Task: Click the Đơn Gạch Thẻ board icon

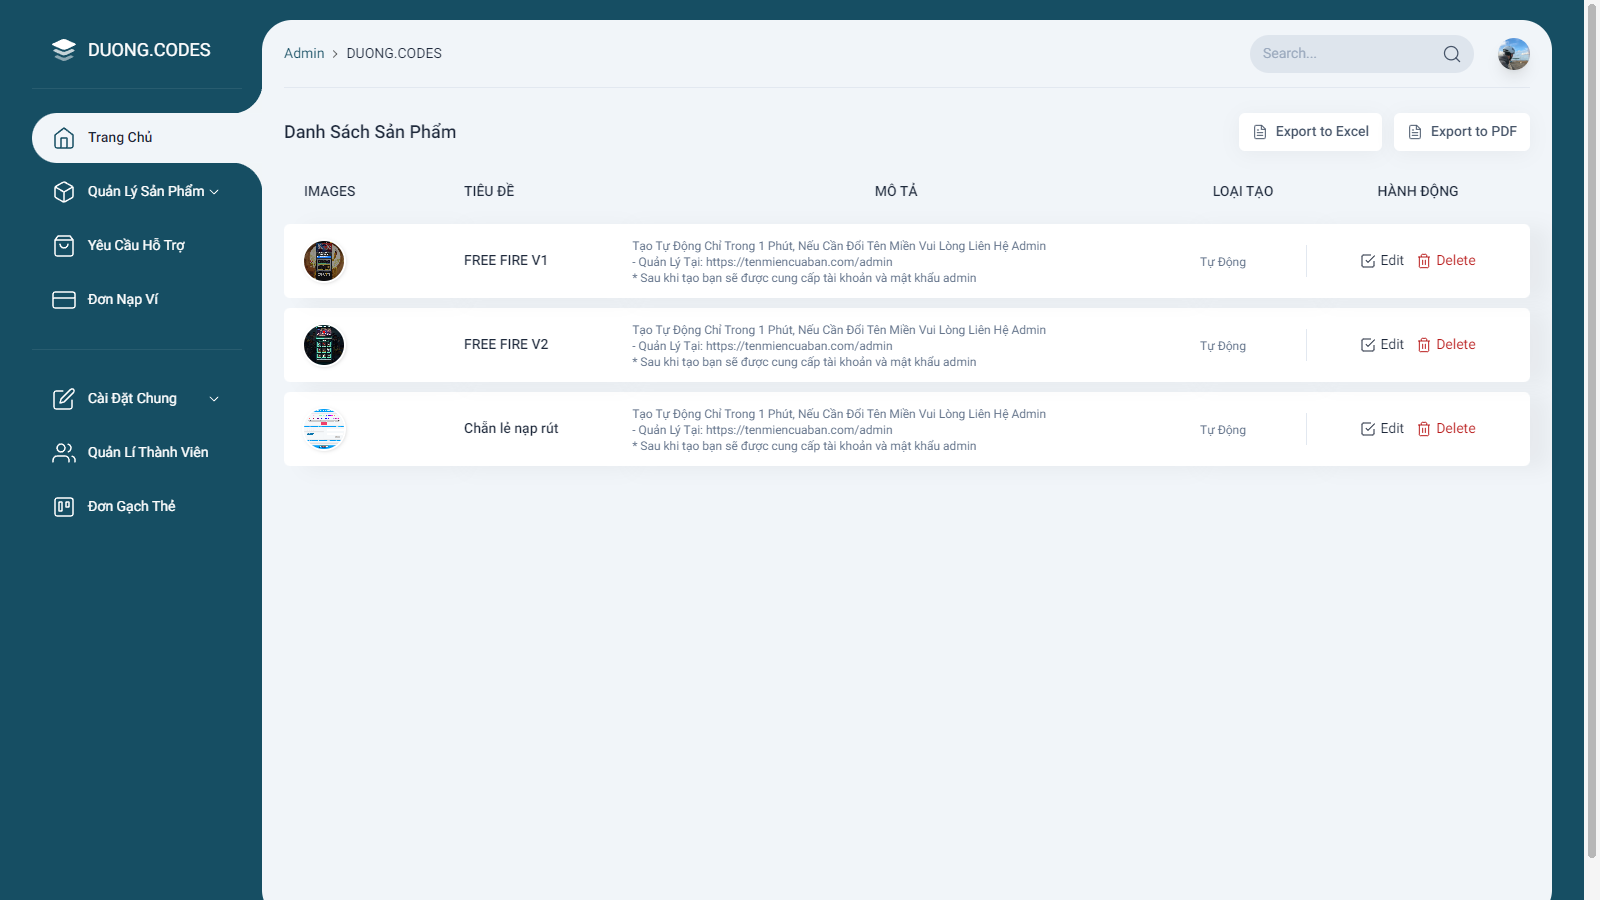Action: tap(64, 507)
